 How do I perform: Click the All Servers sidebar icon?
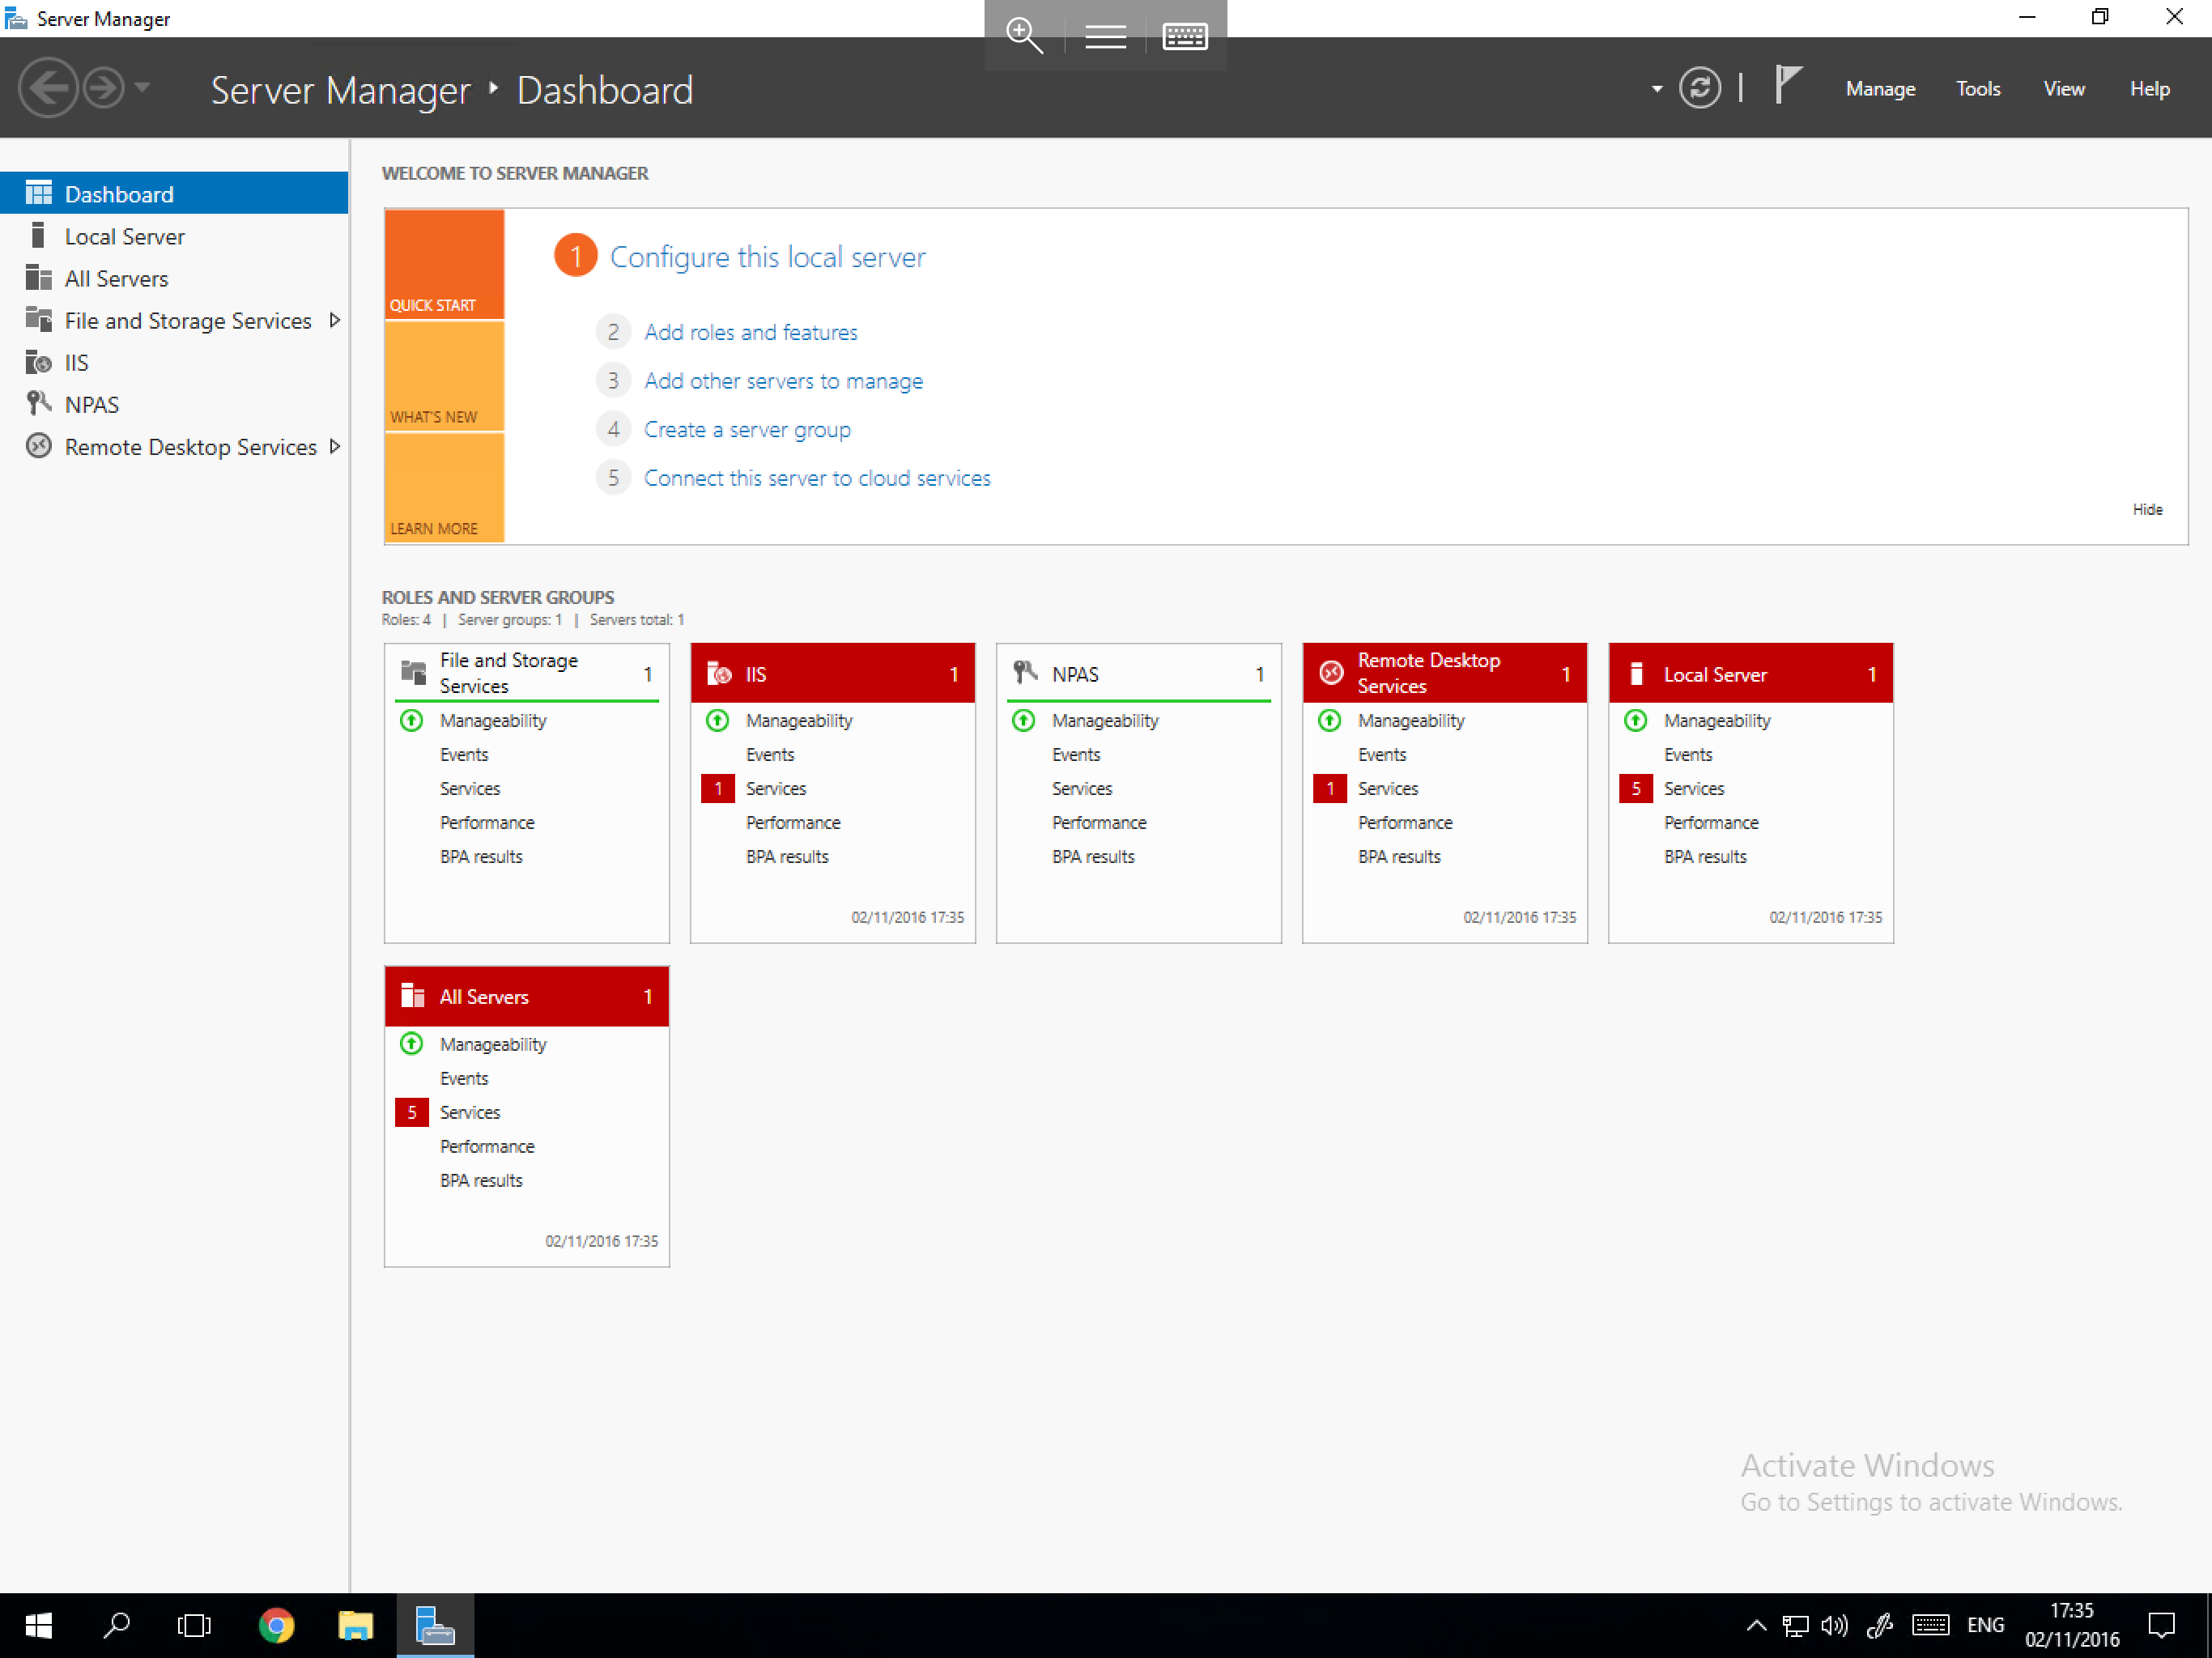coord(38,278)
